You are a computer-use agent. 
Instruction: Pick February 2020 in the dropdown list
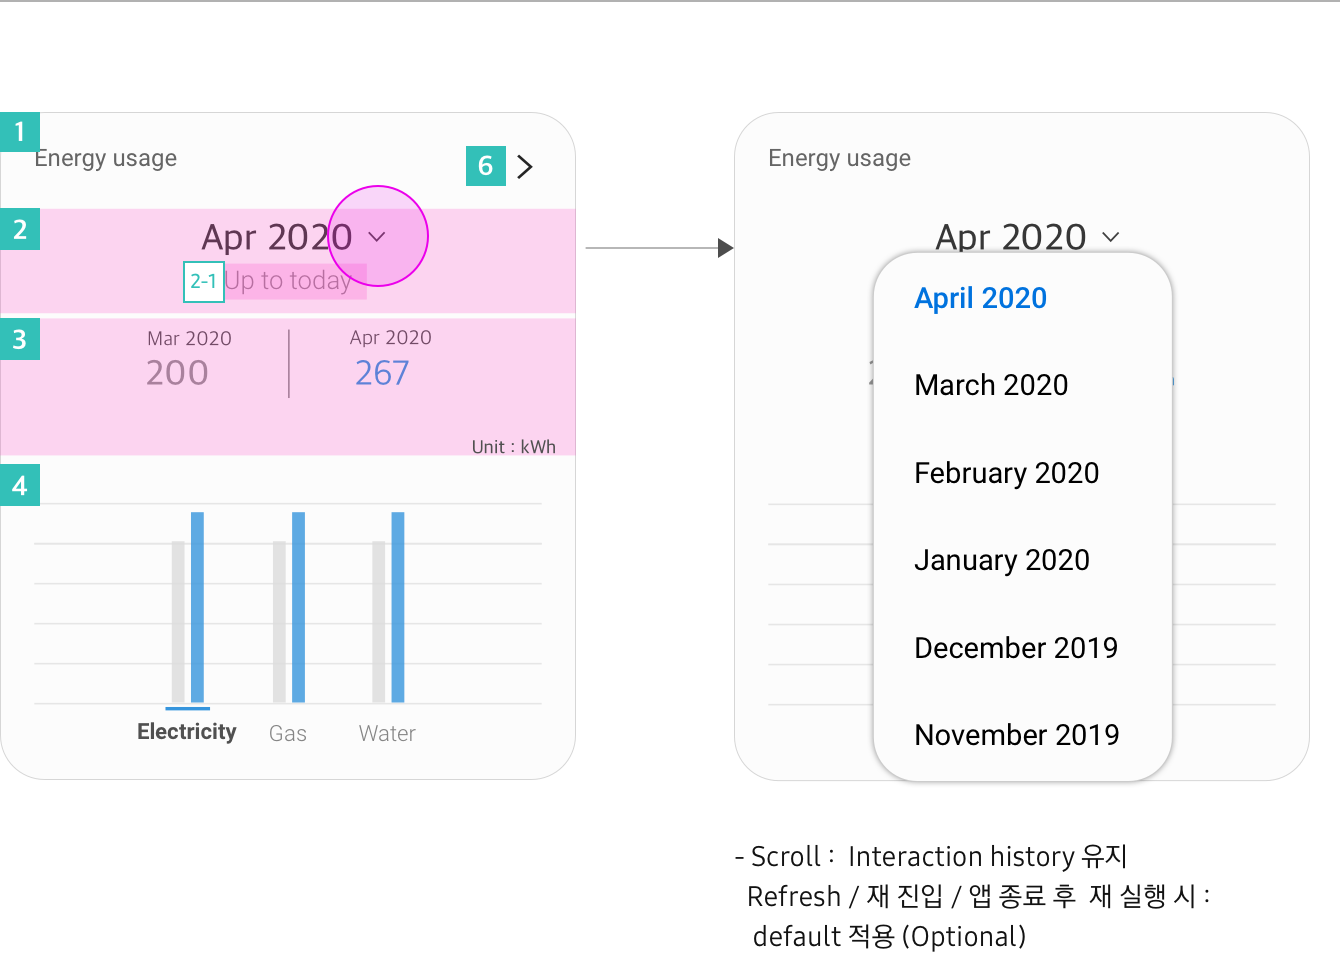(x=1006, y=473)
